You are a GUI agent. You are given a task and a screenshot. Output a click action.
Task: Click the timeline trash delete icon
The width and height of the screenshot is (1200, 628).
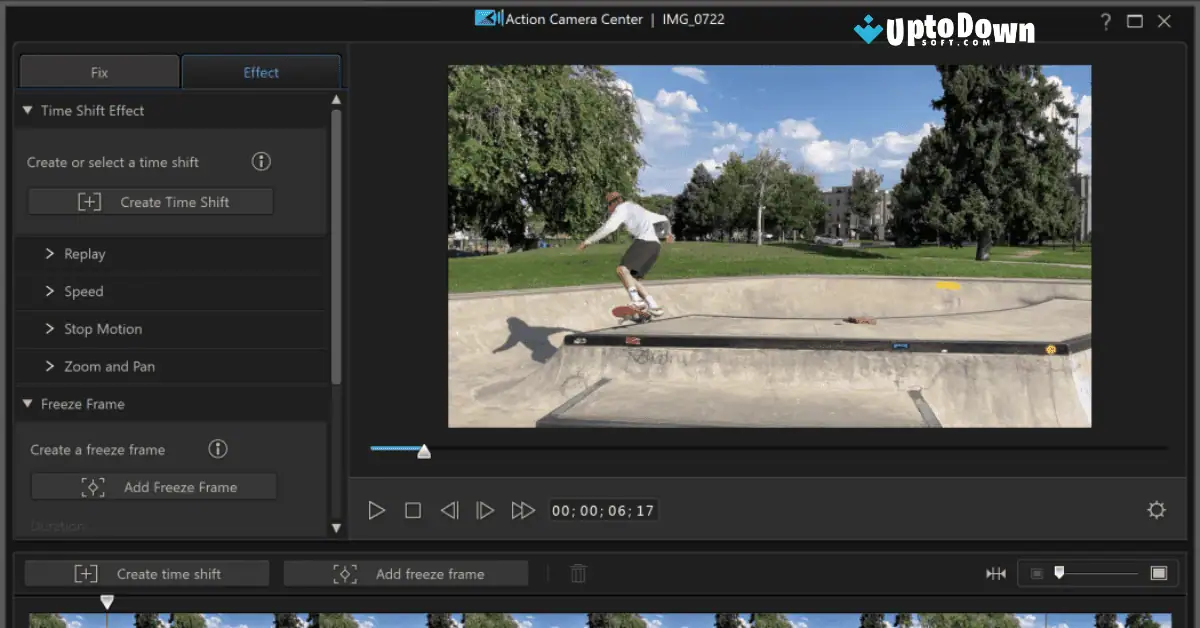coord(578,573)
